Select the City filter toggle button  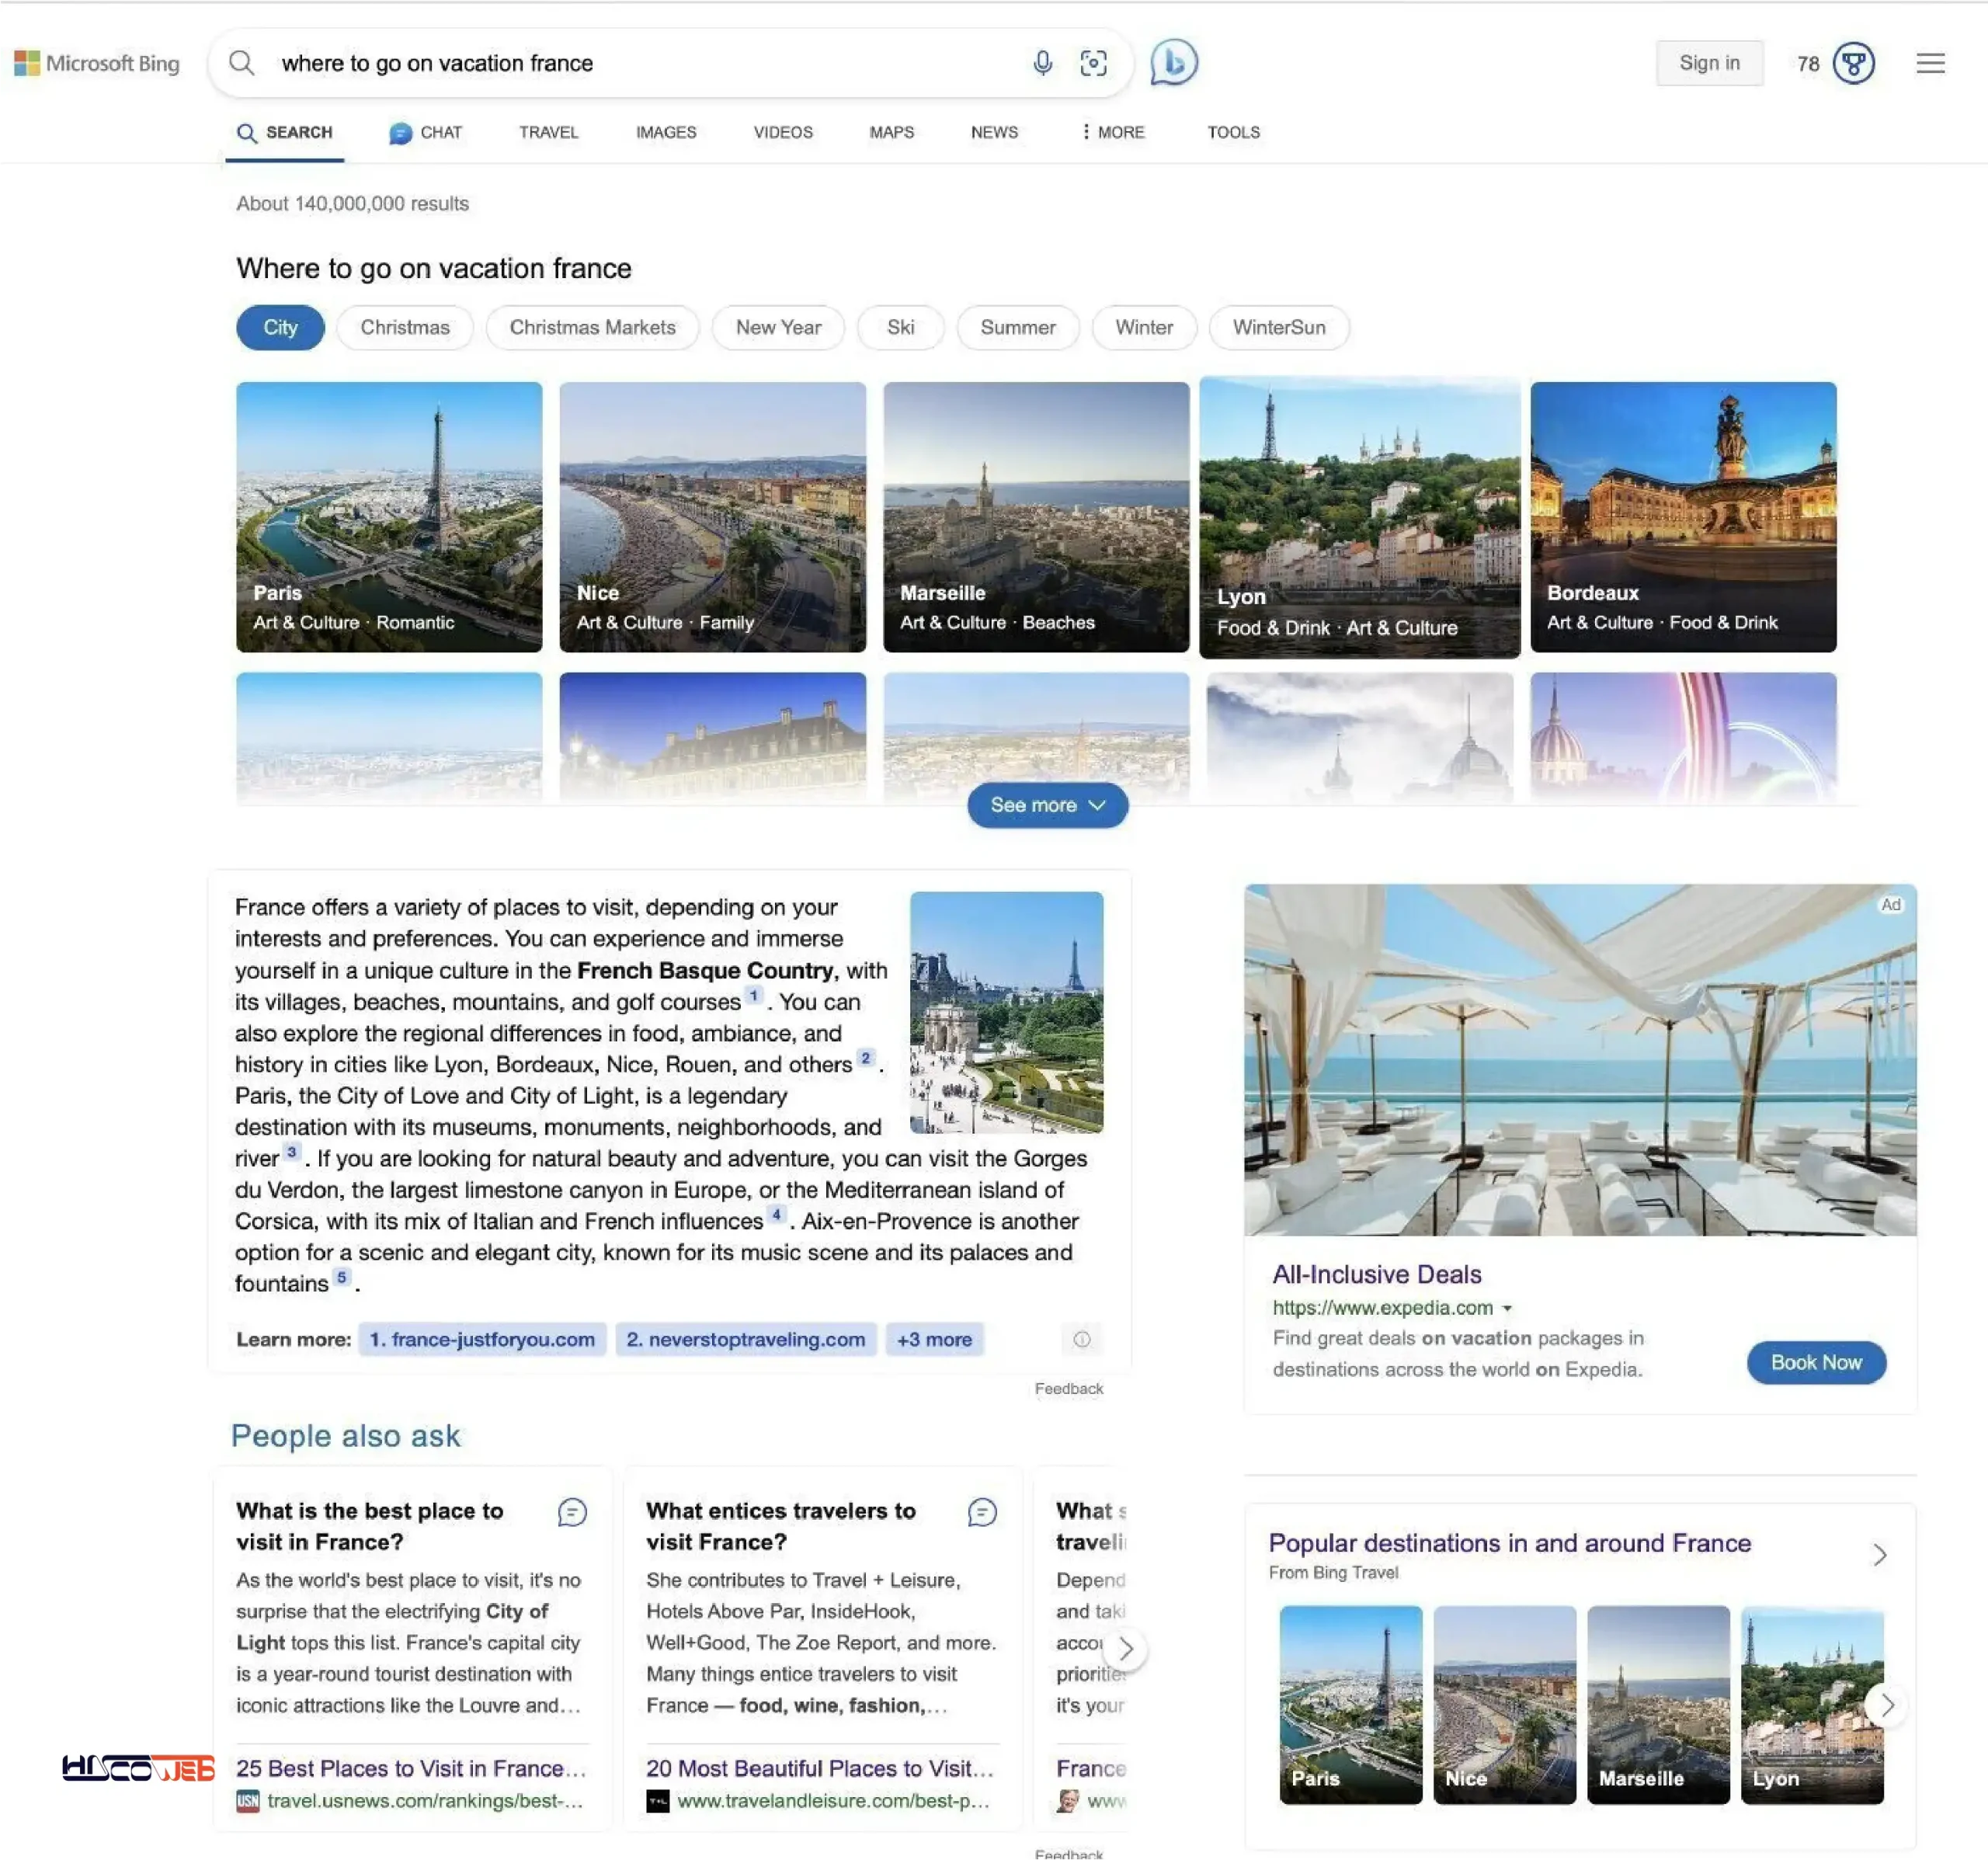click(x=280, y=327)
